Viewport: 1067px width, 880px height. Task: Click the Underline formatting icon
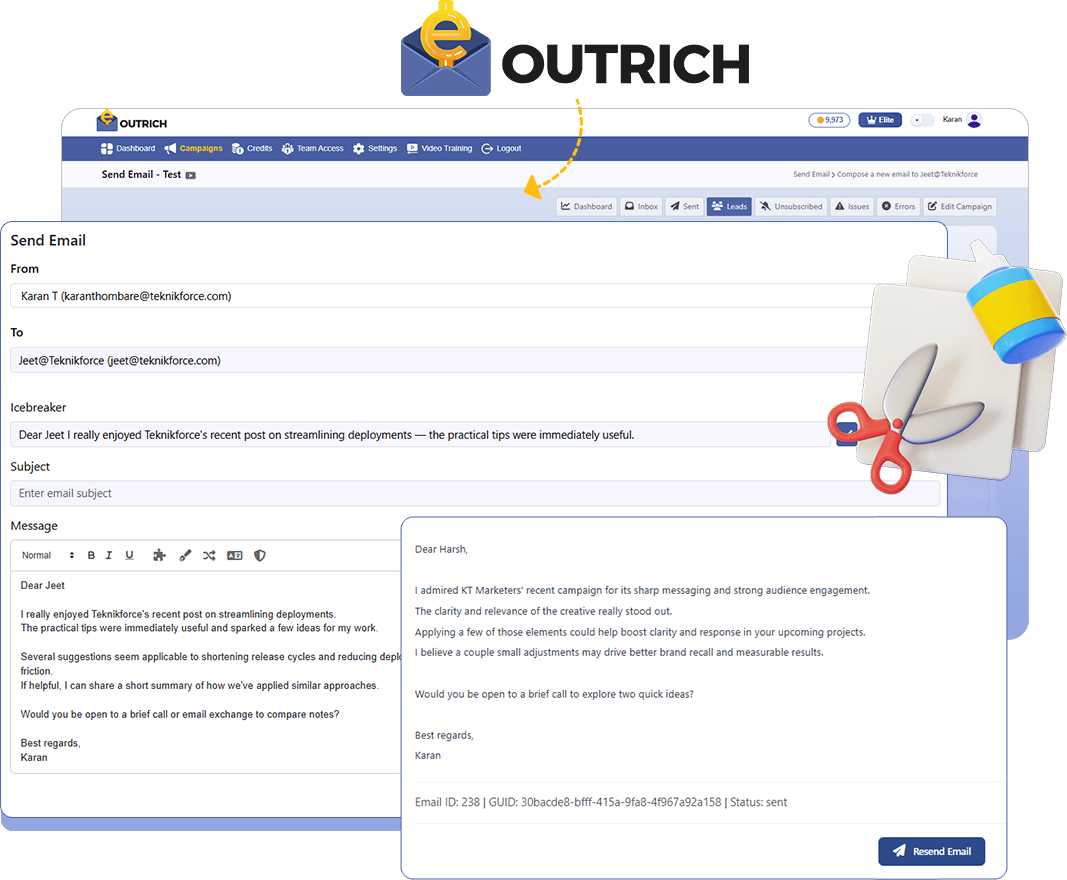pyautogui.click(x=129, y=556)
